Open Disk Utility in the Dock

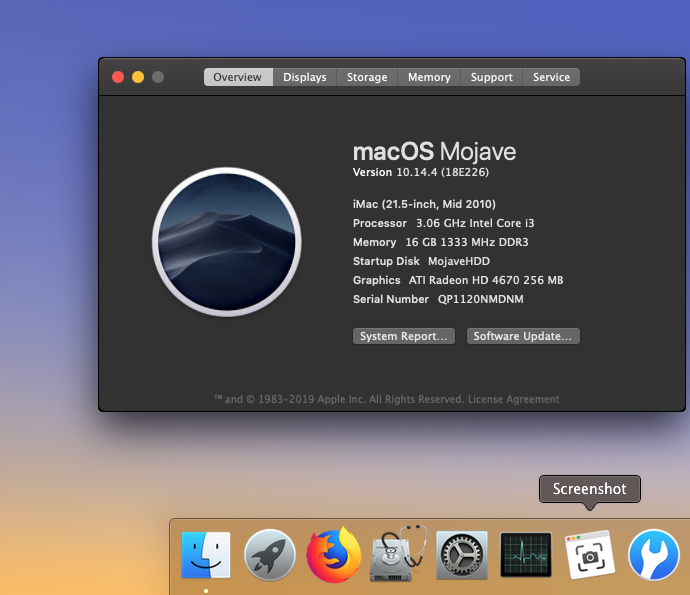pyautogui.click(x=399, y=554)
